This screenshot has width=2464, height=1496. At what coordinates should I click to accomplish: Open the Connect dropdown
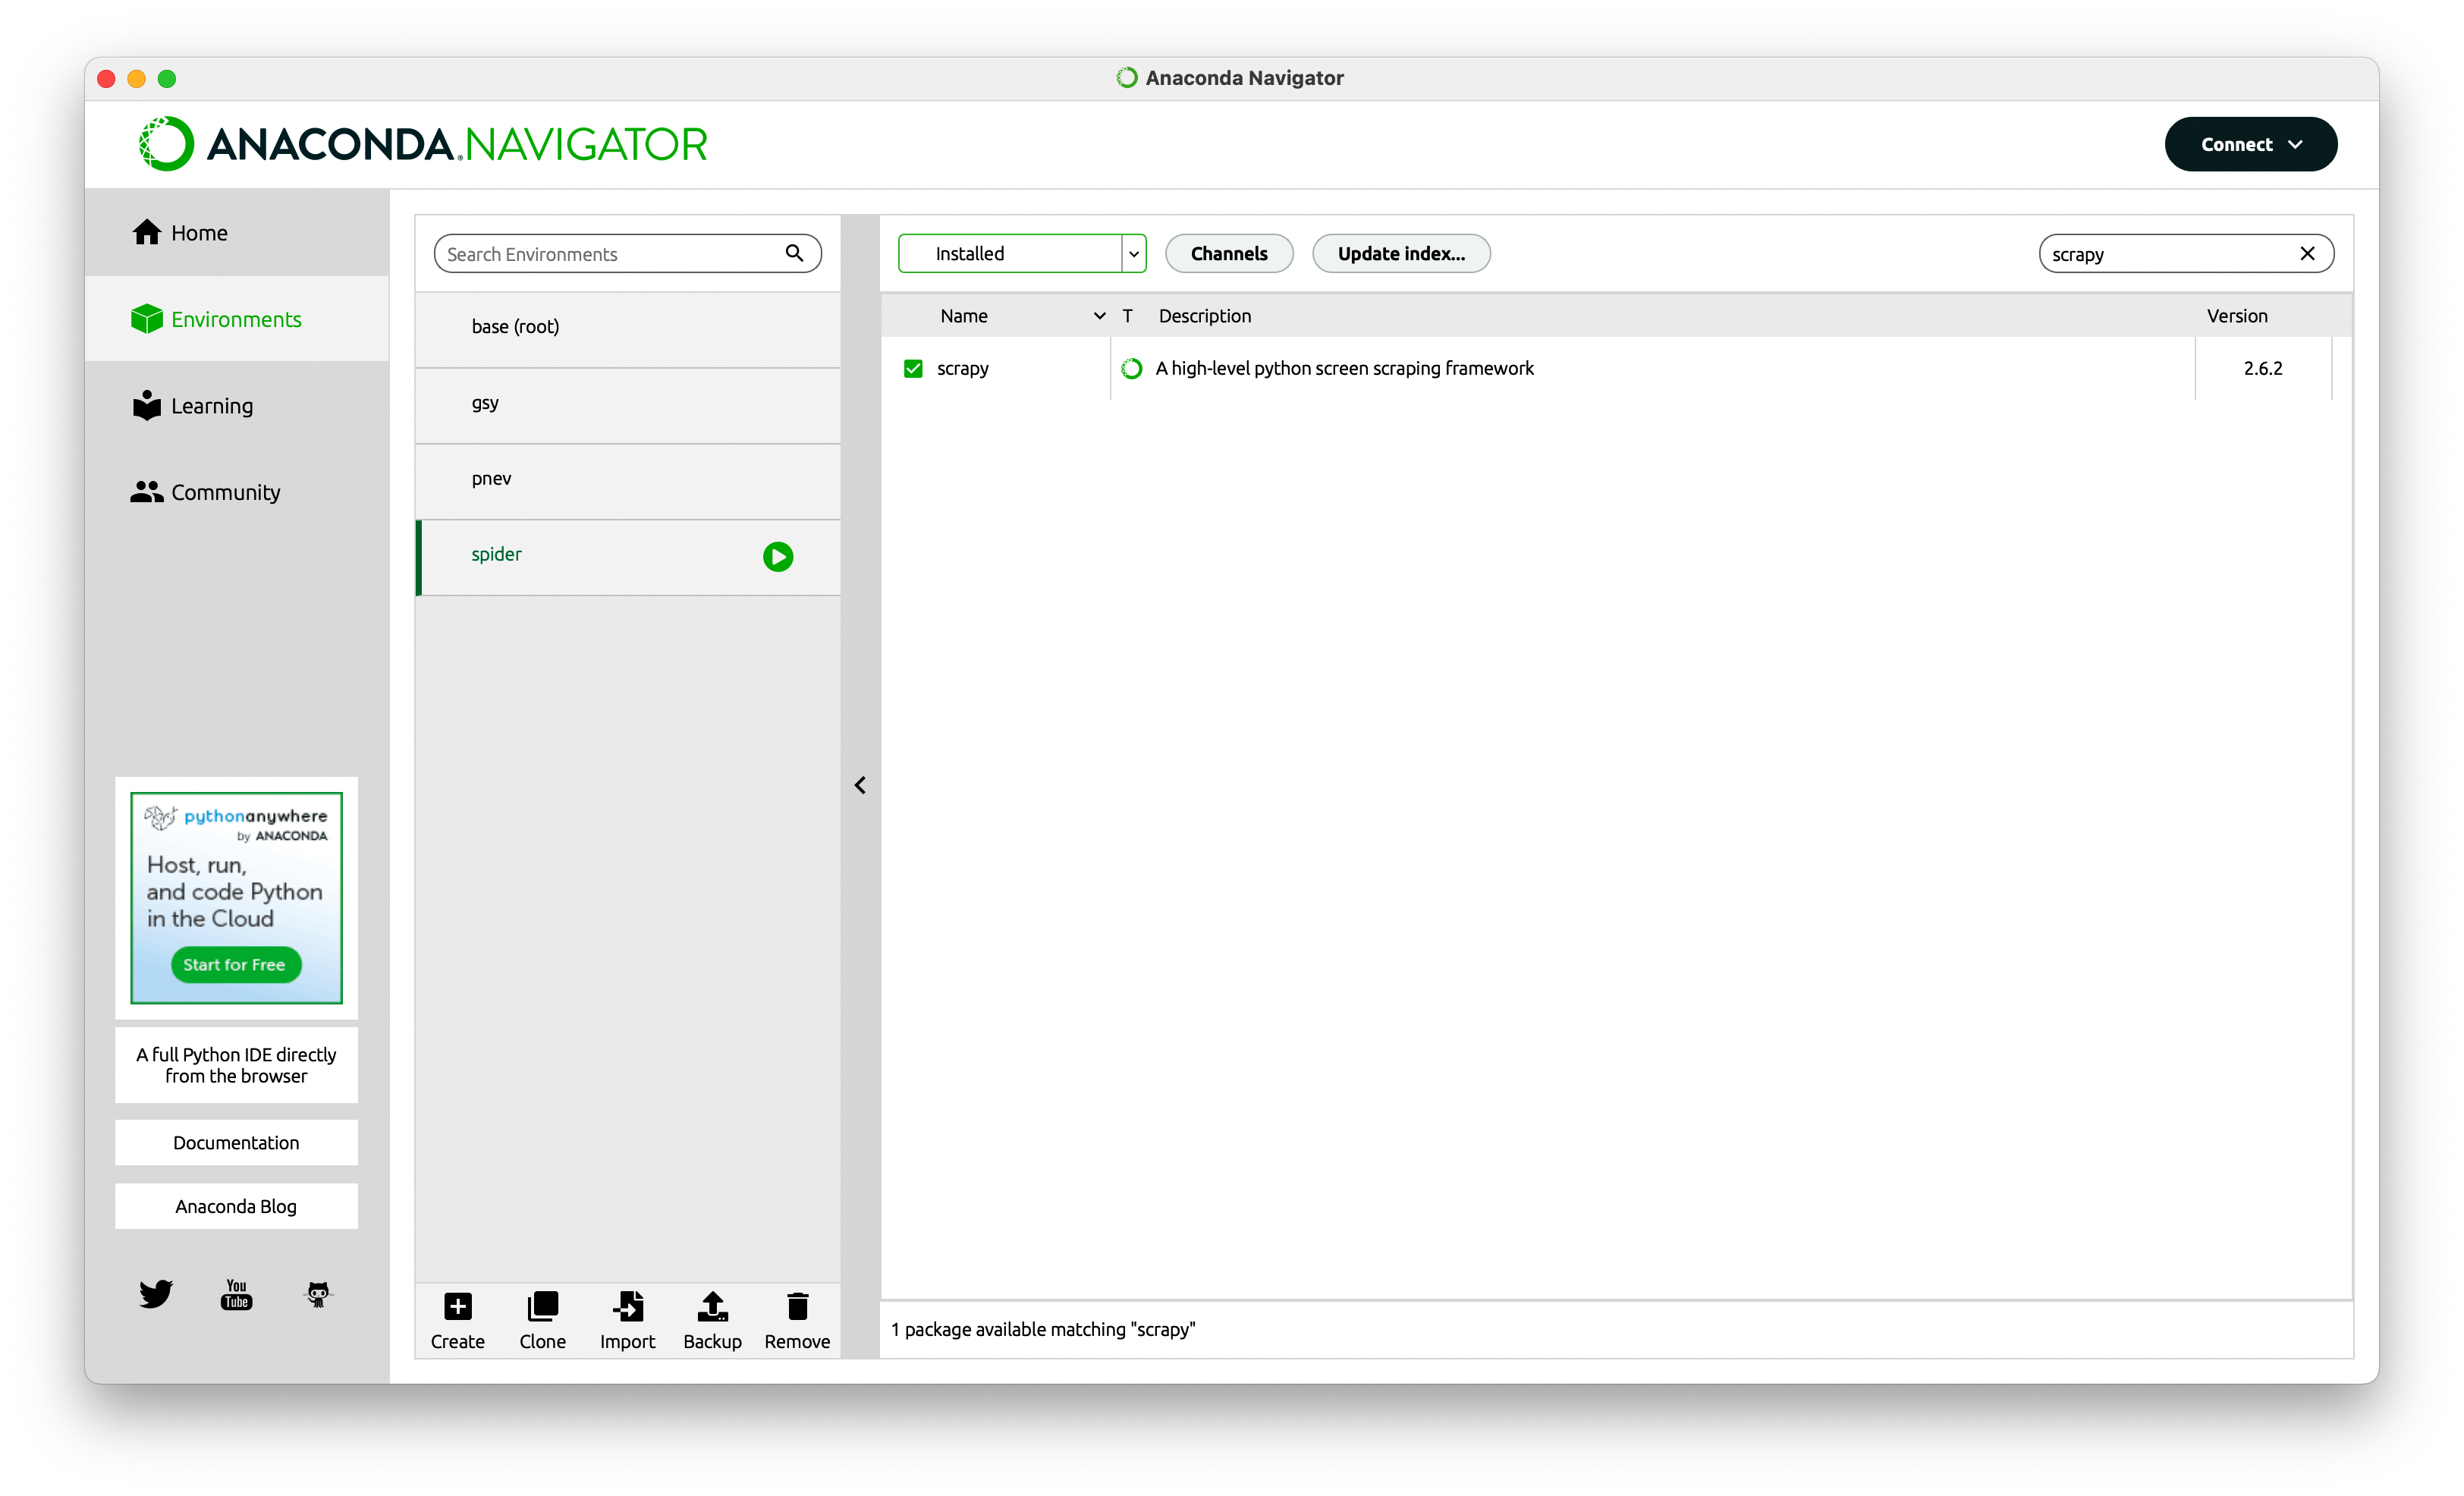coord(2250,144)
